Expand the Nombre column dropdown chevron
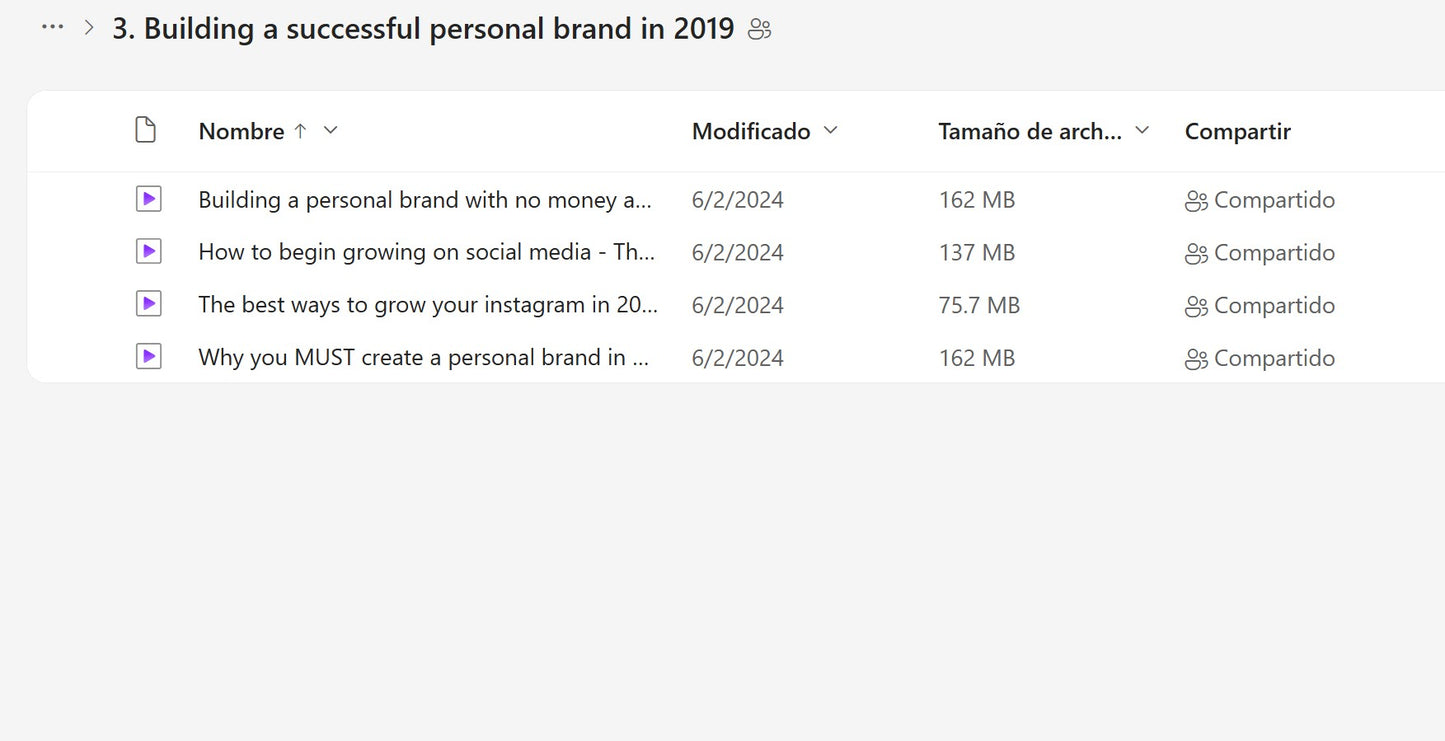Viewport: 1445px width, 741px height. pyautogui.click(x=331, y=131)
